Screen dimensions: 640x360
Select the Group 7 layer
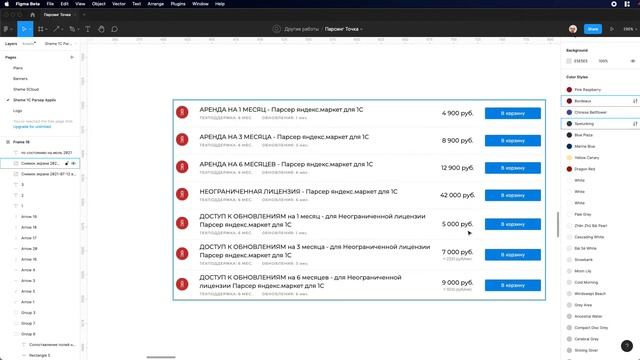pyautogui.click(x=28, y=323)
